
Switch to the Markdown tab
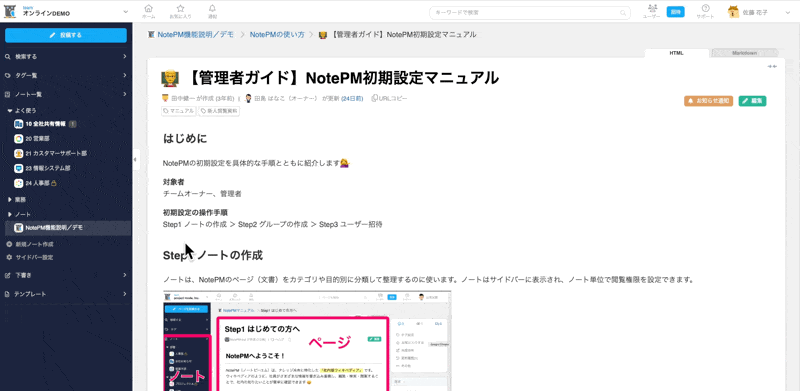pyautogui.click(x=744, y=53)
